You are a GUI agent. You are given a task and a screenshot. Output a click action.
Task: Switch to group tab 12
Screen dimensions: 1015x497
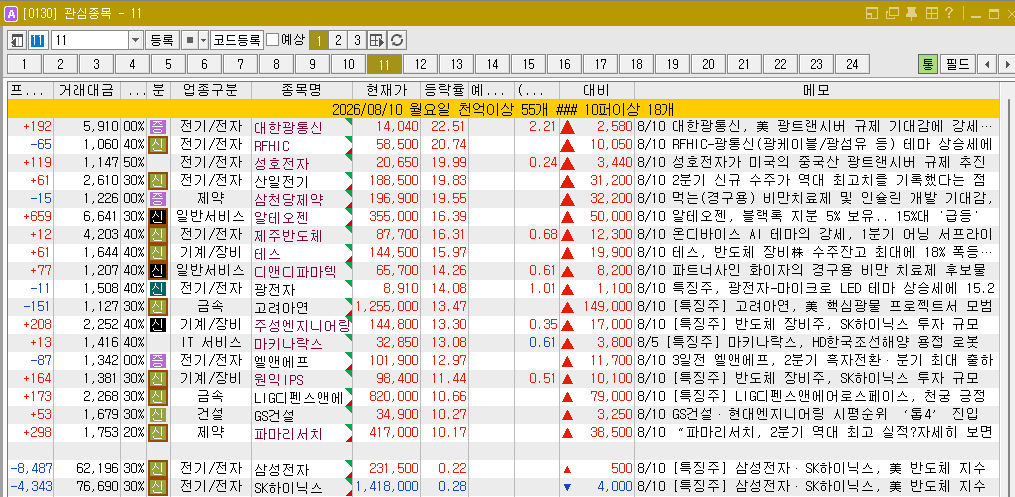421,64
